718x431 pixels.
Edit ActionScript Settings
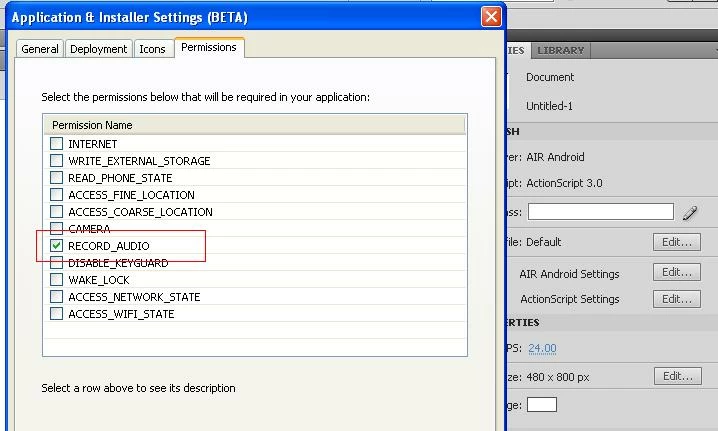click(677, 299)
